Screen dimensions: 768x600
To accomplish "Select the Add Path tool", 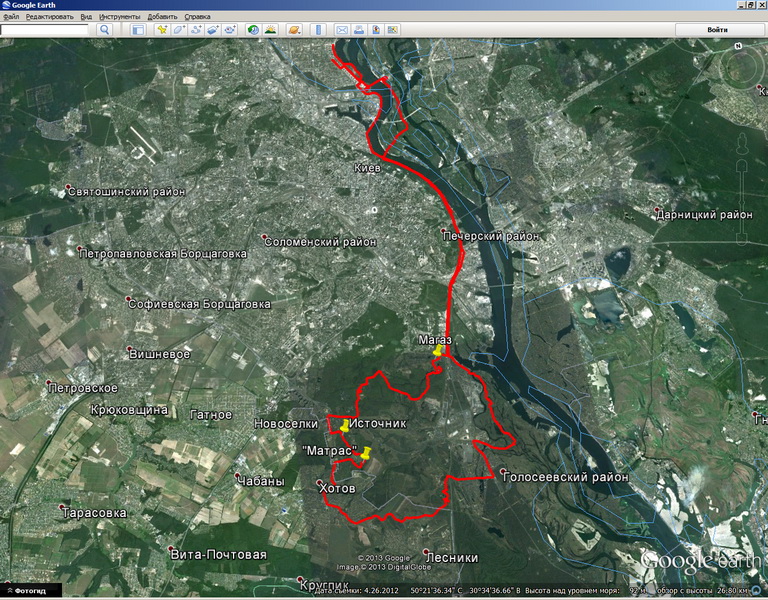I will (x=196, y=30).
